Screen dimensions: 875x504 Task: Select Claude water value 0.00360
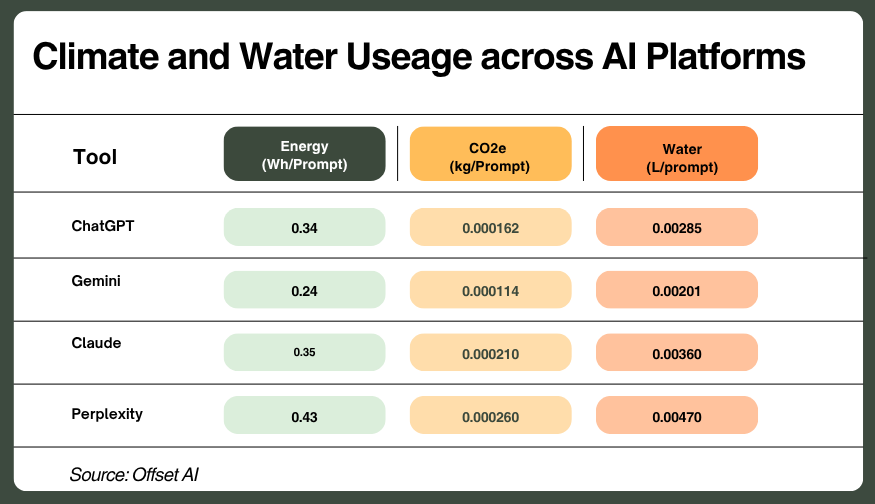point(677,353)
